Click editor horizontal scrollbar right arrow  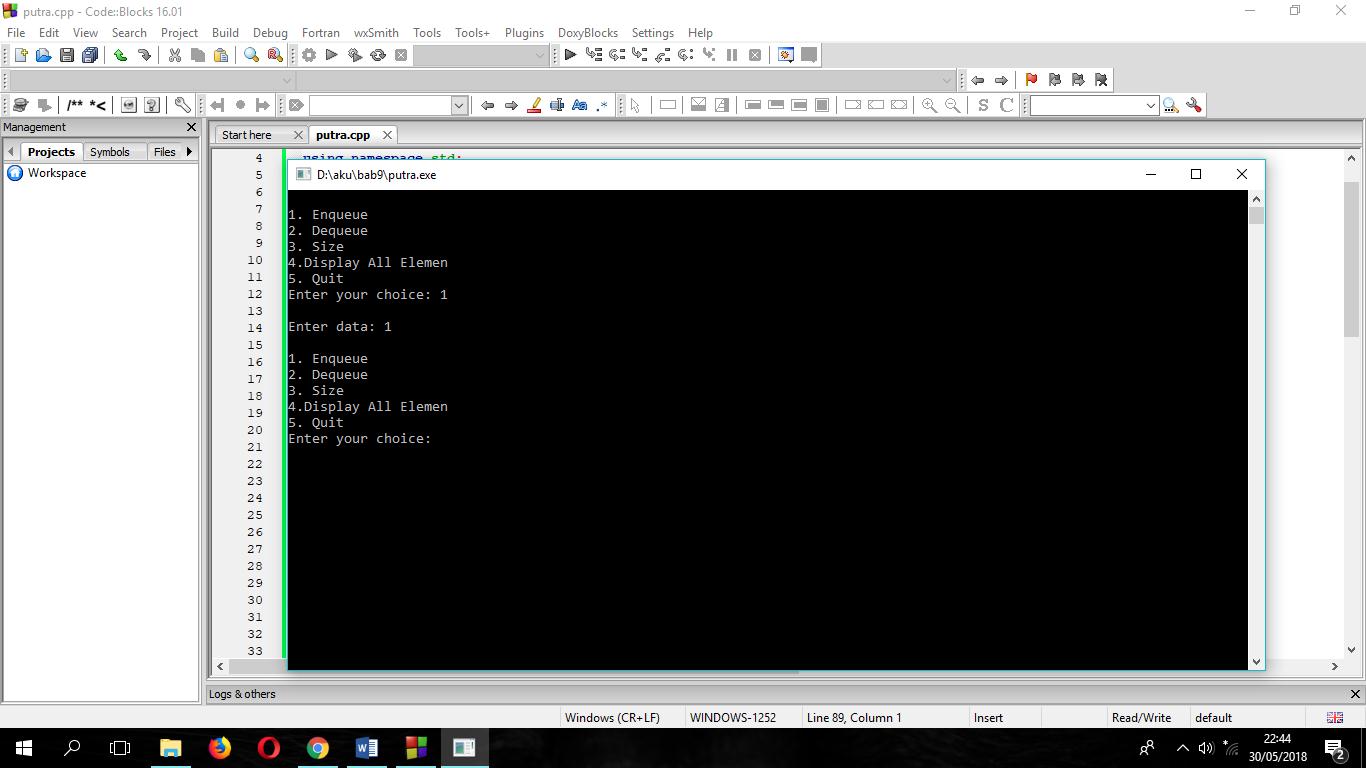click(1334, 666)
